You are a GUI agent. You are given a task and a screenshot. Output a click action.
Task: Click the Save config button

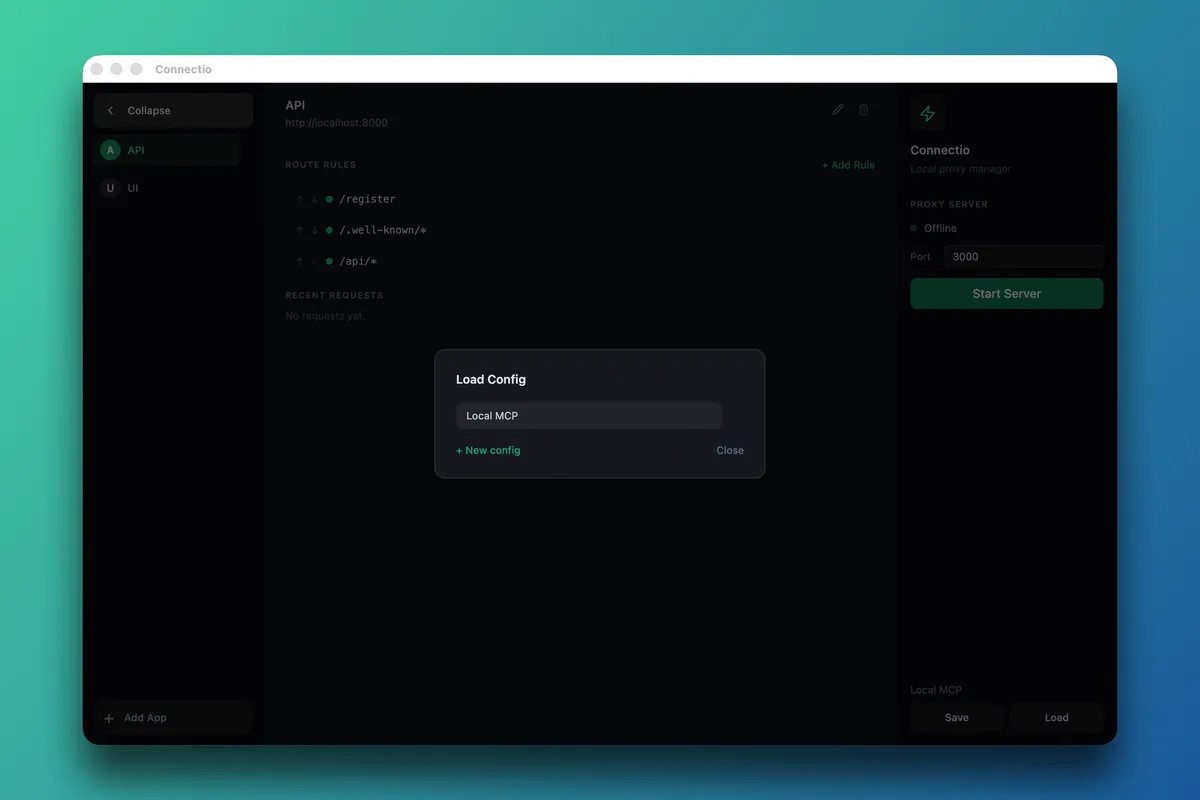(x=956, y=718)
